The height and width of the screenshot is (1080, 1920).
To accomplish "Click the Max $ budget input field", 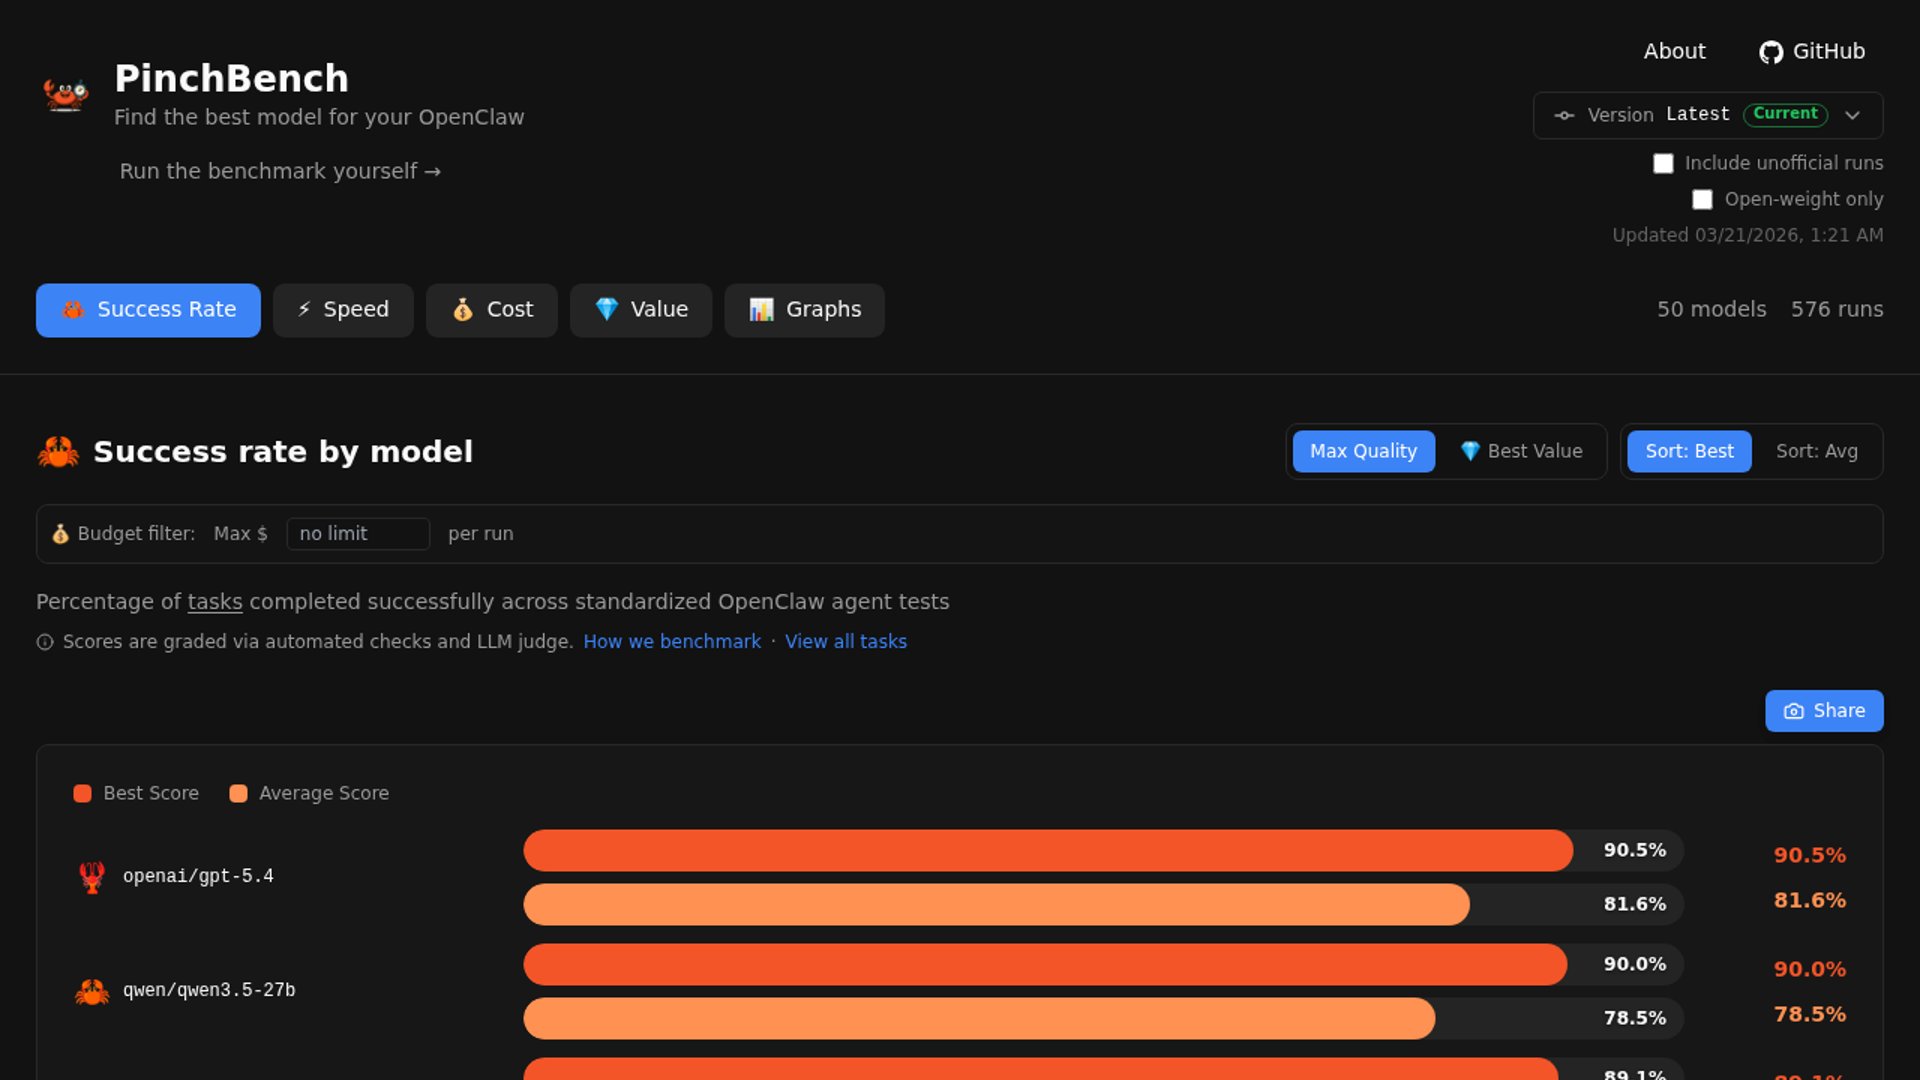I will point(357,534).
